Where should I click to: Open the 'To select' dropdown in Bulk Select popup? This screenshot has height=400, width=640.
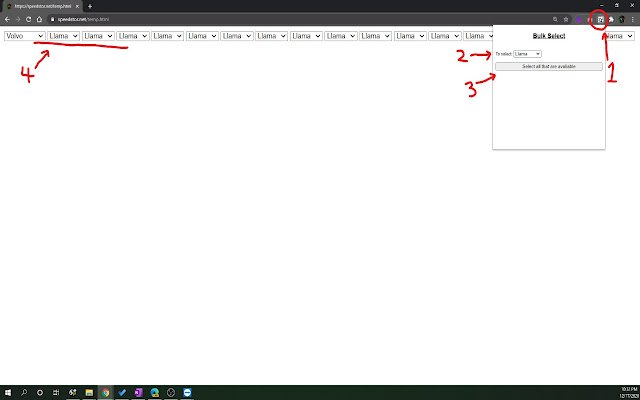[527, 54]
